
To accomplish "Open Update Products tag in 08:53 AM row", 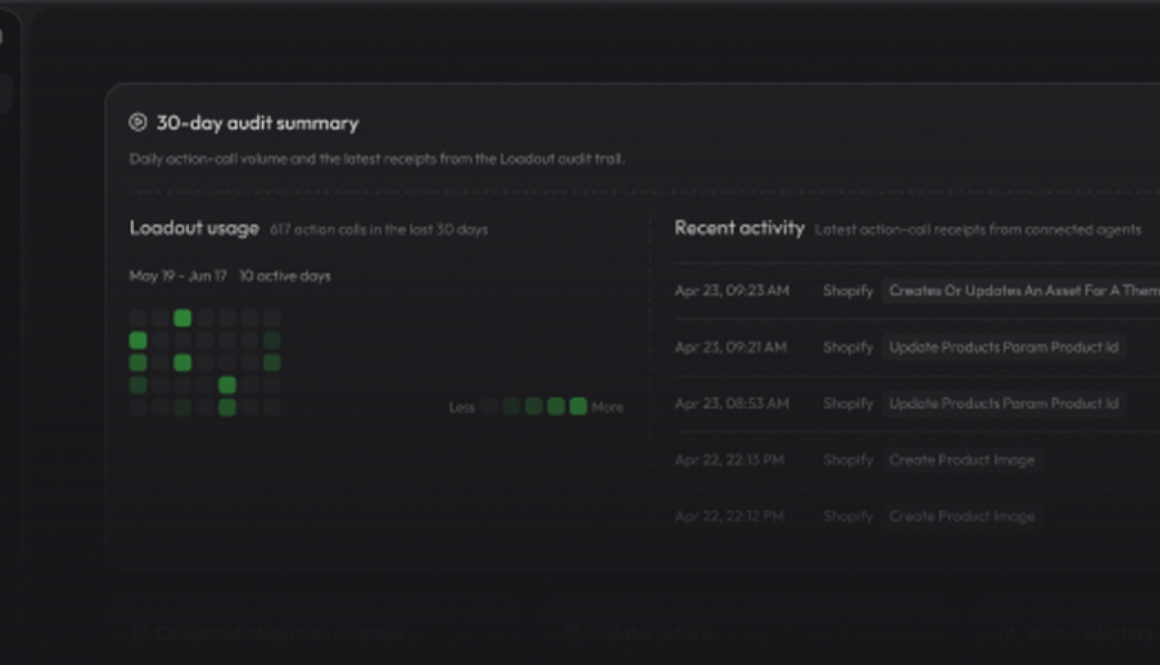I will [1004, 403].
